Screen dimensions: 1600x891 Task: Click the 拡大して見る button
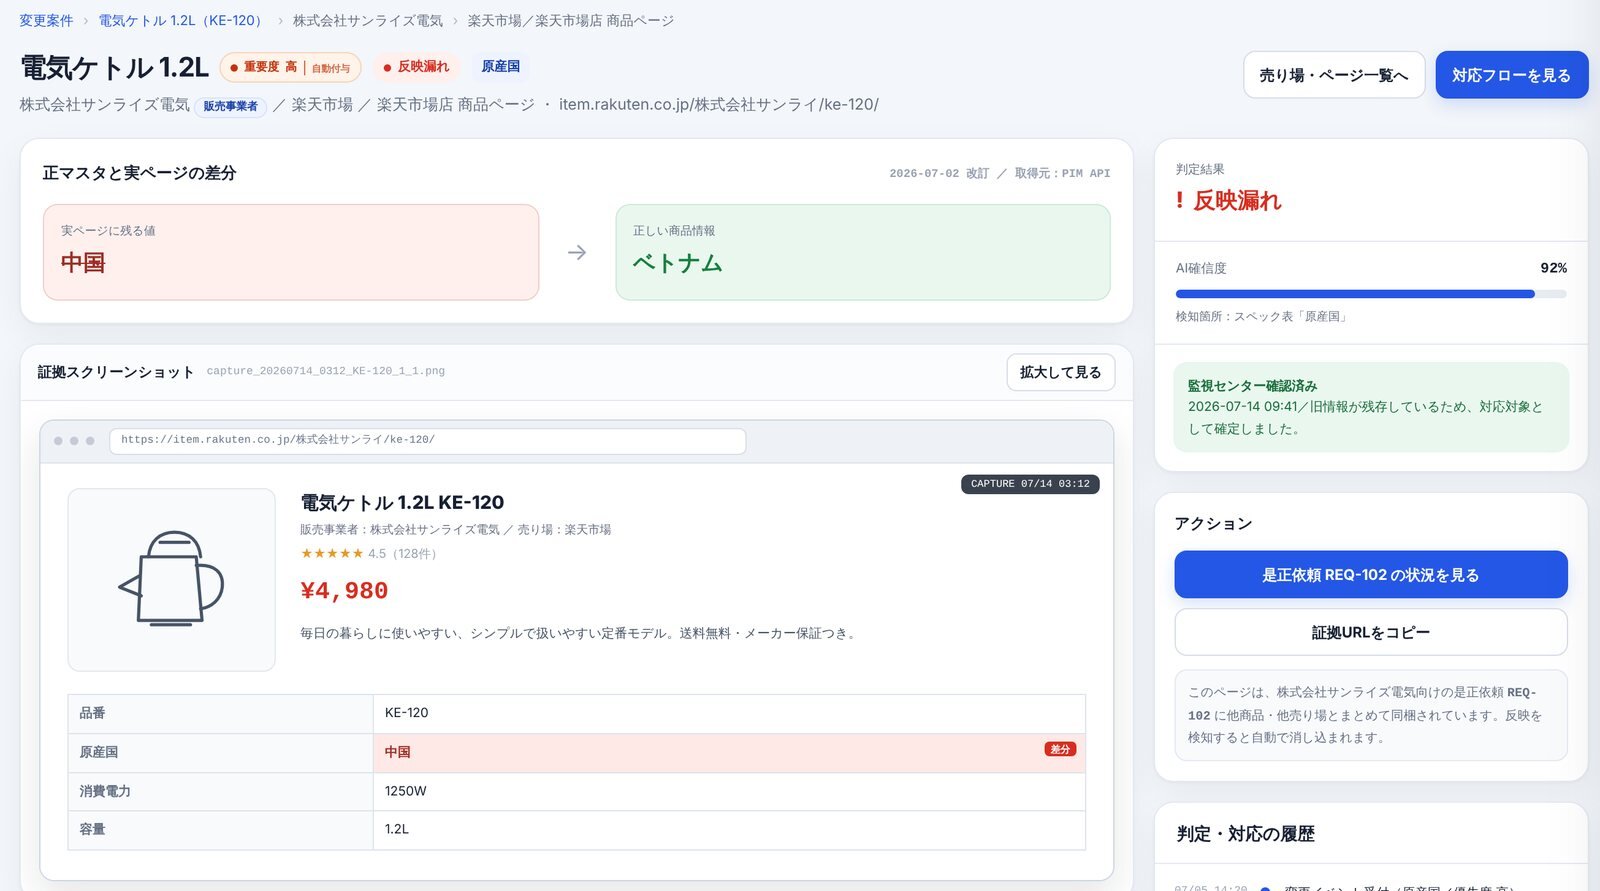[x=1060, y=372]
